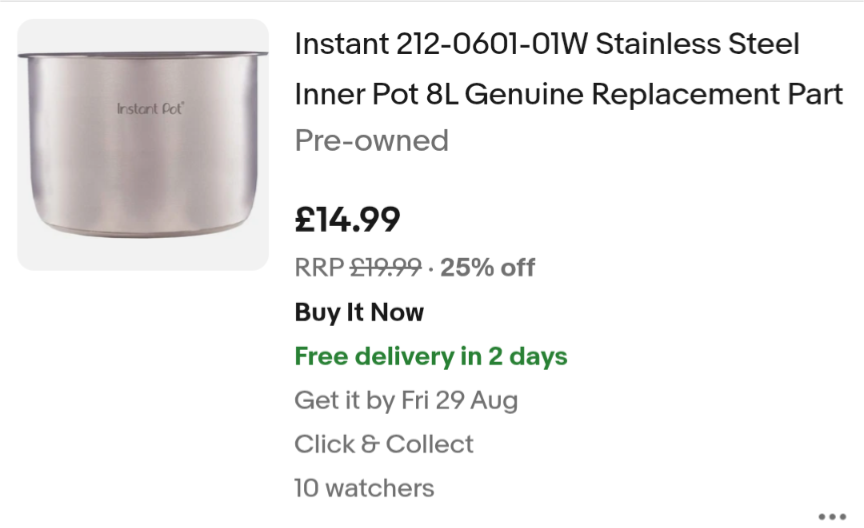
Task: Click the '10 watchers' count
Action: (x=364, y=488)
